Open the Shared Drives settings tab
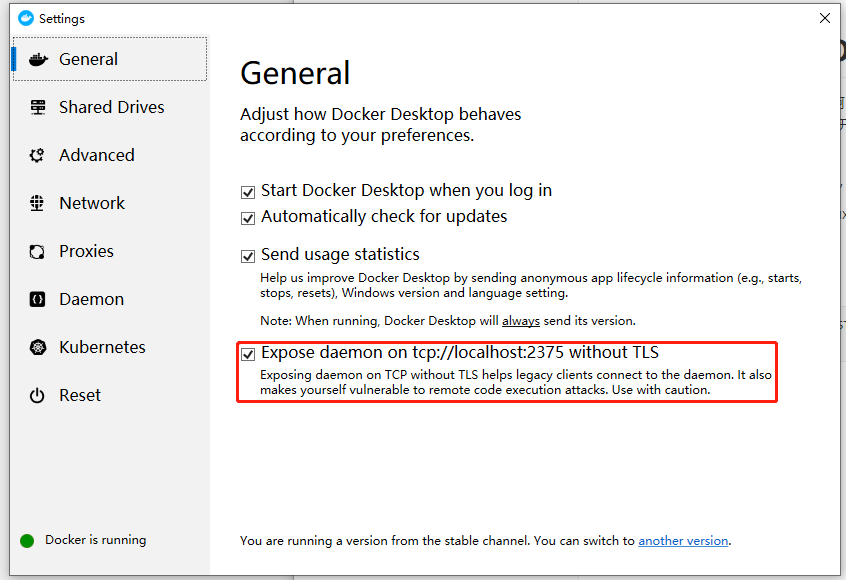This screenshot has height=580, width=846. click(111, 107)
